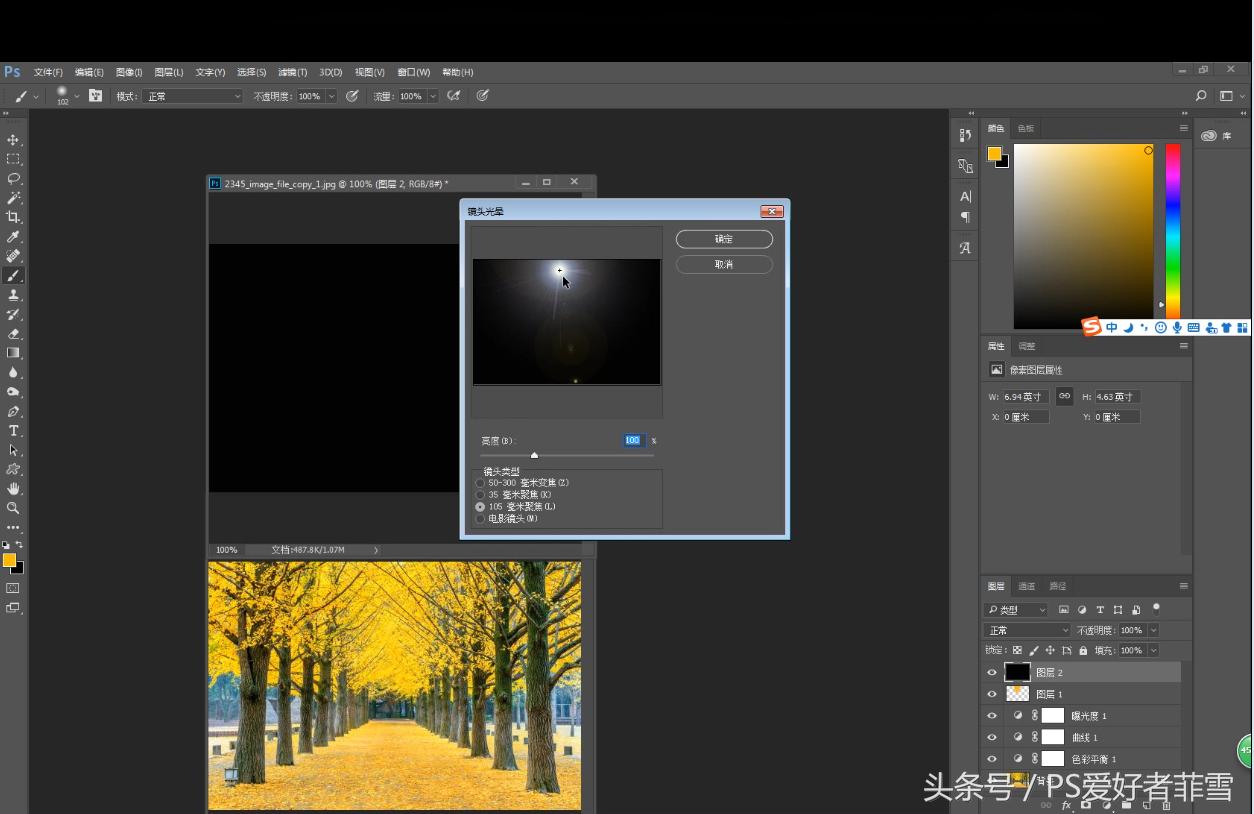Select the Horizontal Type tool

coord(13,431)
